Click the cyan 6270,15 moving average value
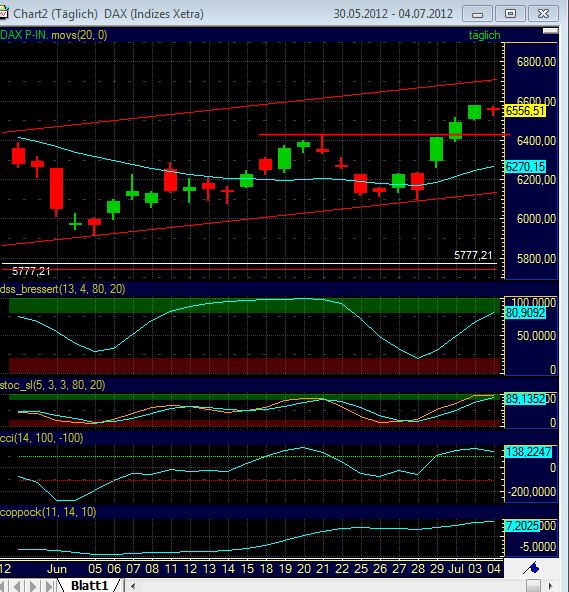This screenshot has height=592, width=569. click(525, 166)
